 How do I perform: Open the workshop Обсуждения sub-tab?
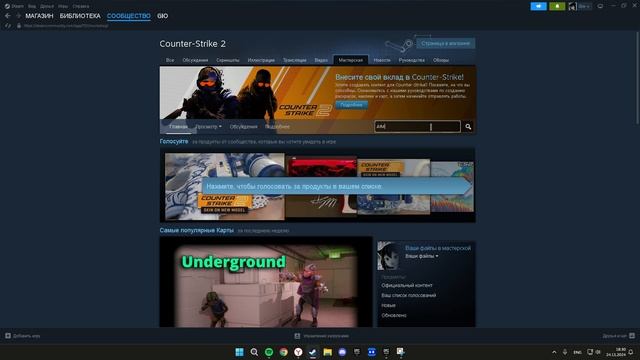243,127
